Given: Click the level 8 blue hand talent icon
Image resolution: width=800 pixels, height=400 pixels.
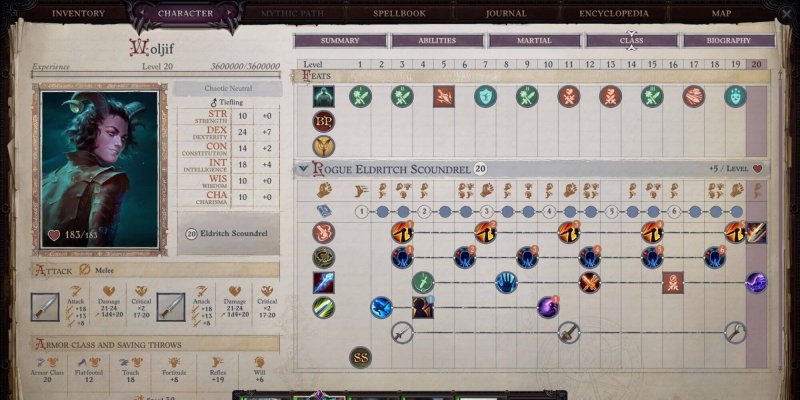Looking at the screenshot, I should [x=506, y=282].
